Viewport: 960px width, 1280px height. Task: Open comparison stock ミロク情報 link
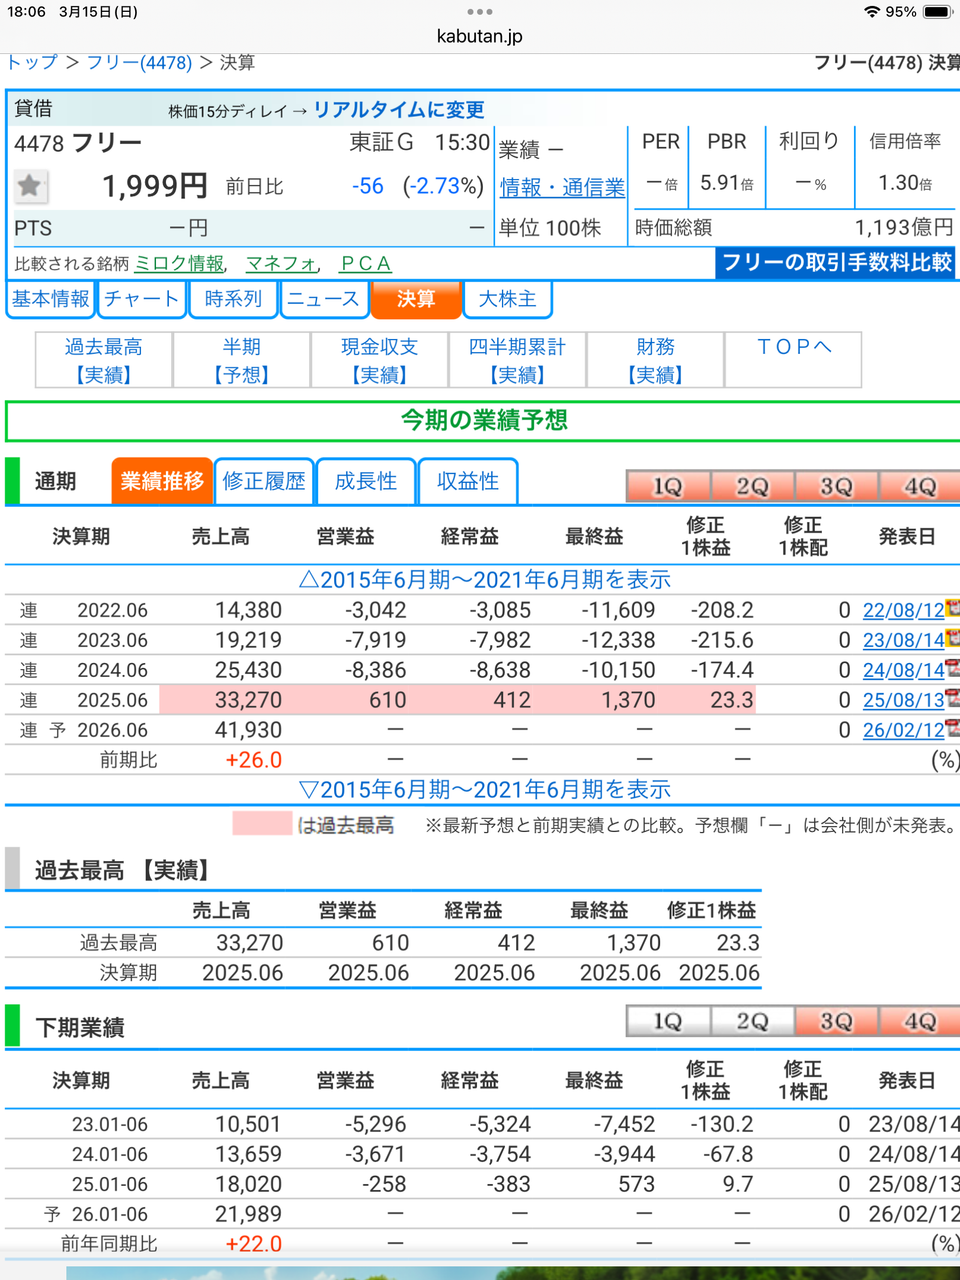coord(177,264)
